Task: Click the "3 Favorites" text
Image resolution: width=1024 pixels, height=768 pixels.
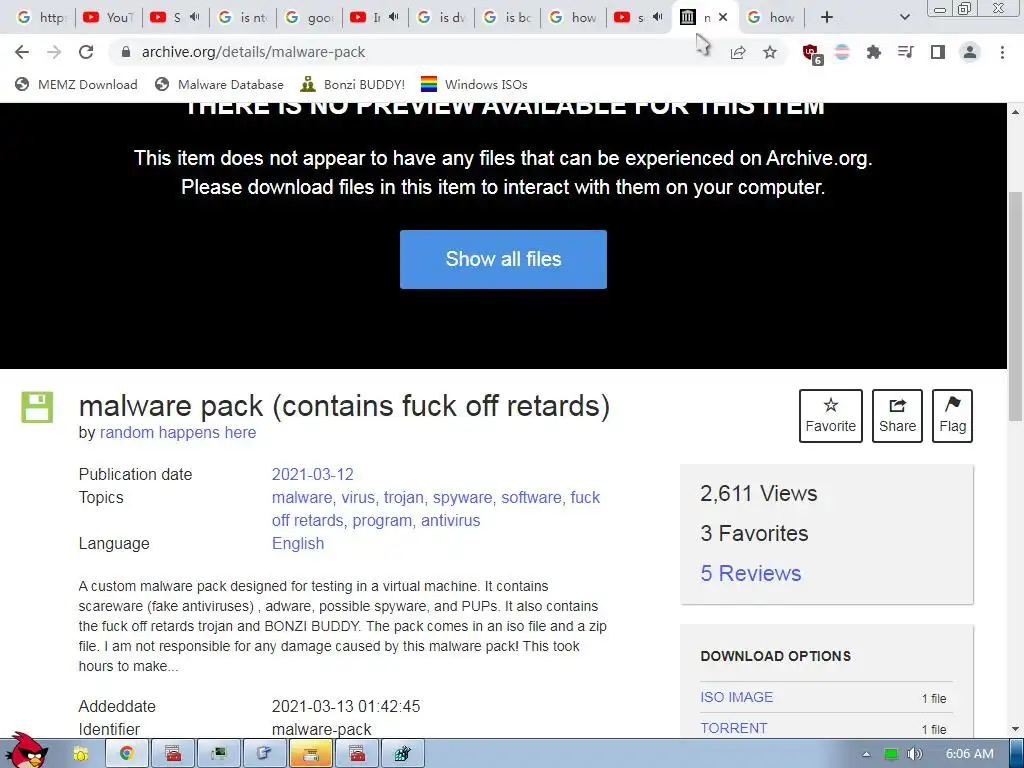Action: click(754, 534)
